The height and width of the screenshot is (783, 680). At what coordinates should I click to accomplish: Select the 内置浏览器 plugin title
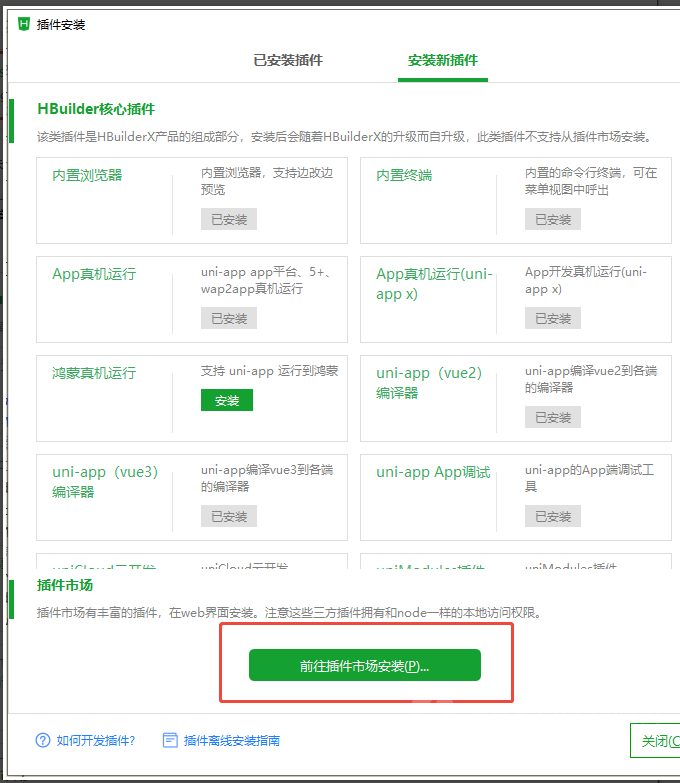(x=87, y=175)
